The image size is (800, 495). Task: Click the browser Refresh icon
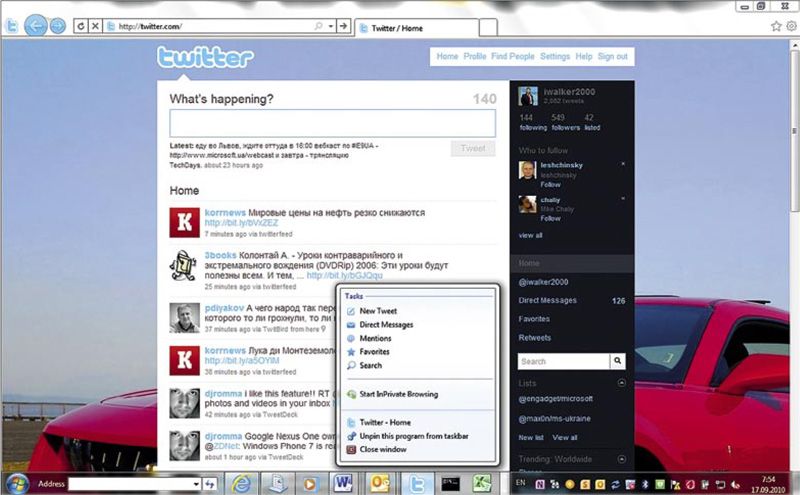[80, 25]
